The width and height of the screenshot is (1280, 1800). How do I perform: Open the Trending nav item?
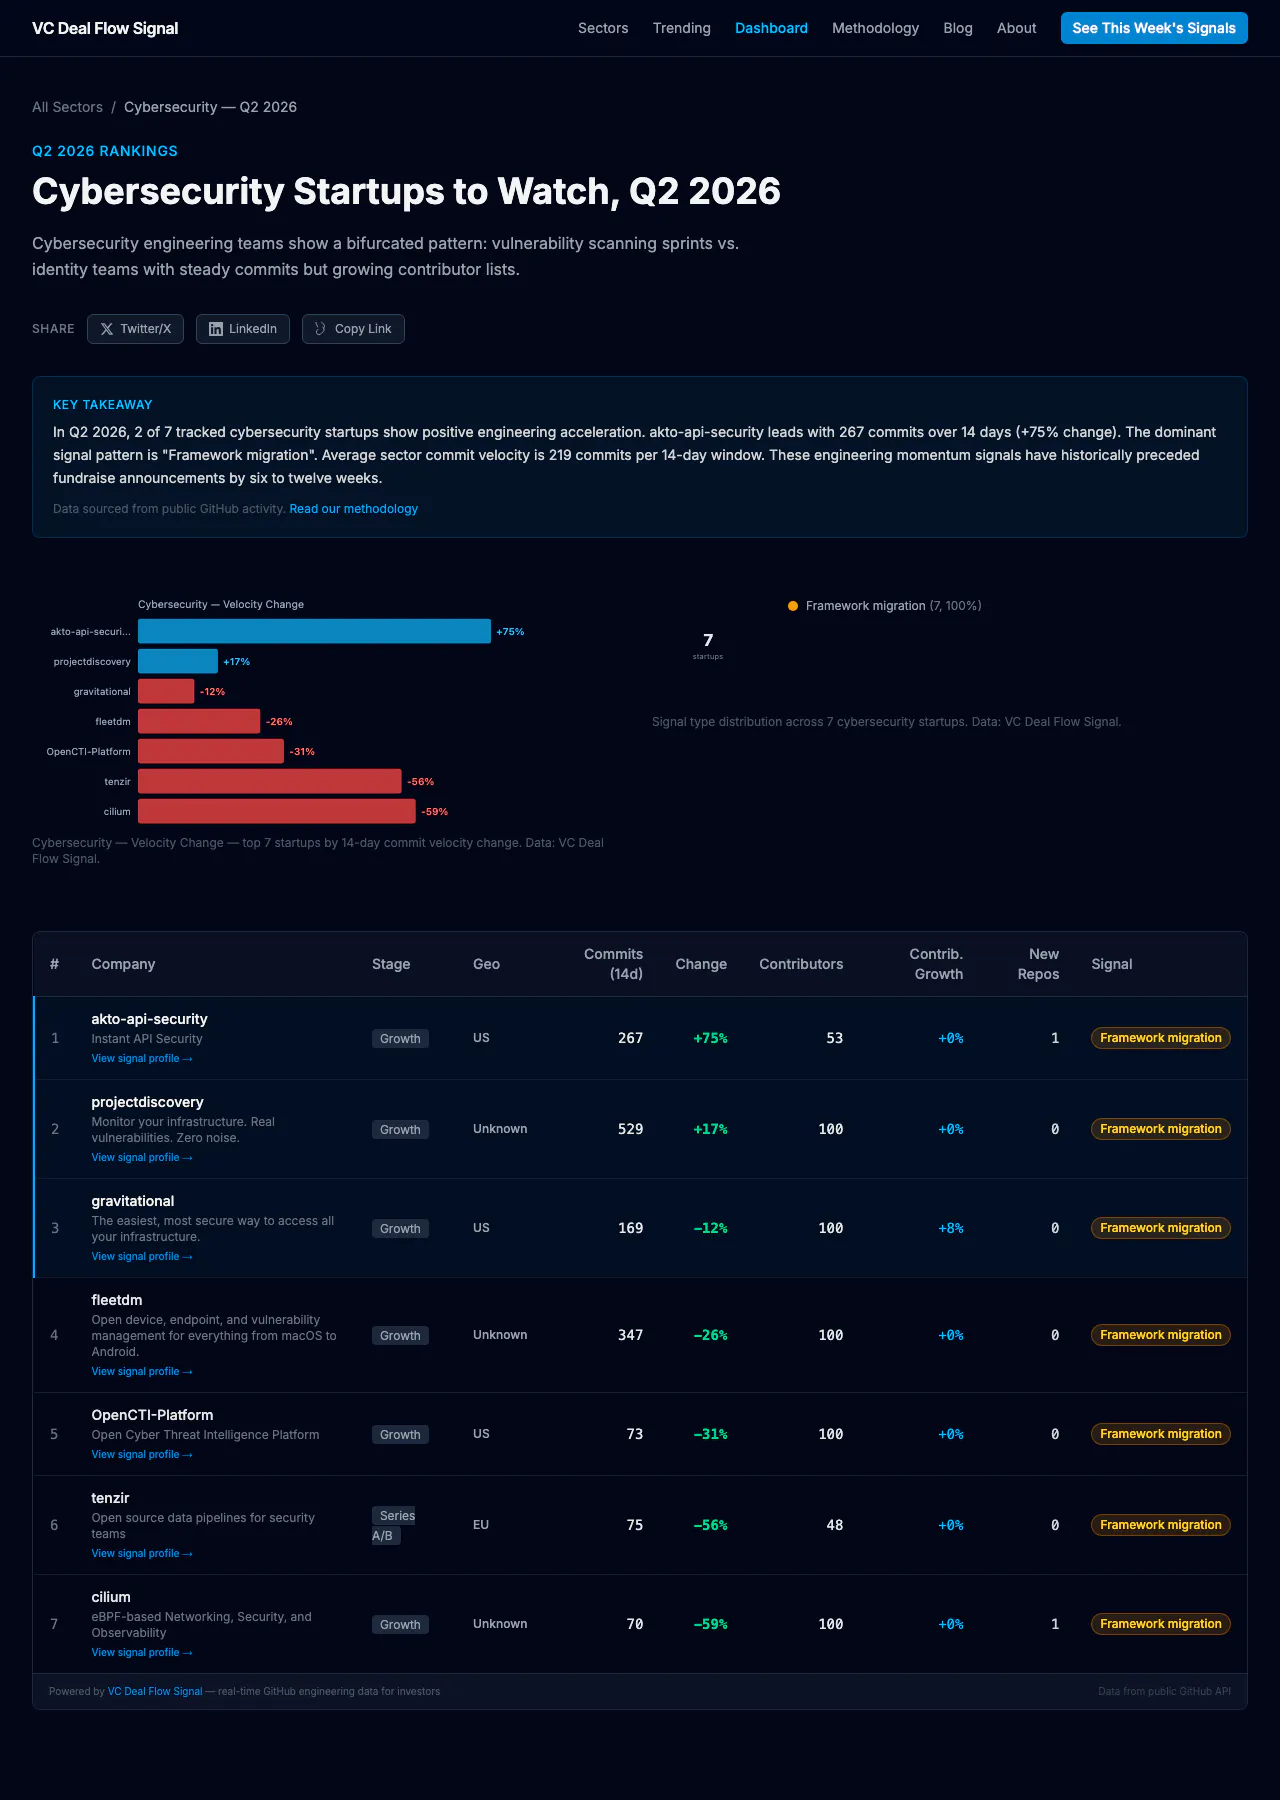[x=682, y=28]
